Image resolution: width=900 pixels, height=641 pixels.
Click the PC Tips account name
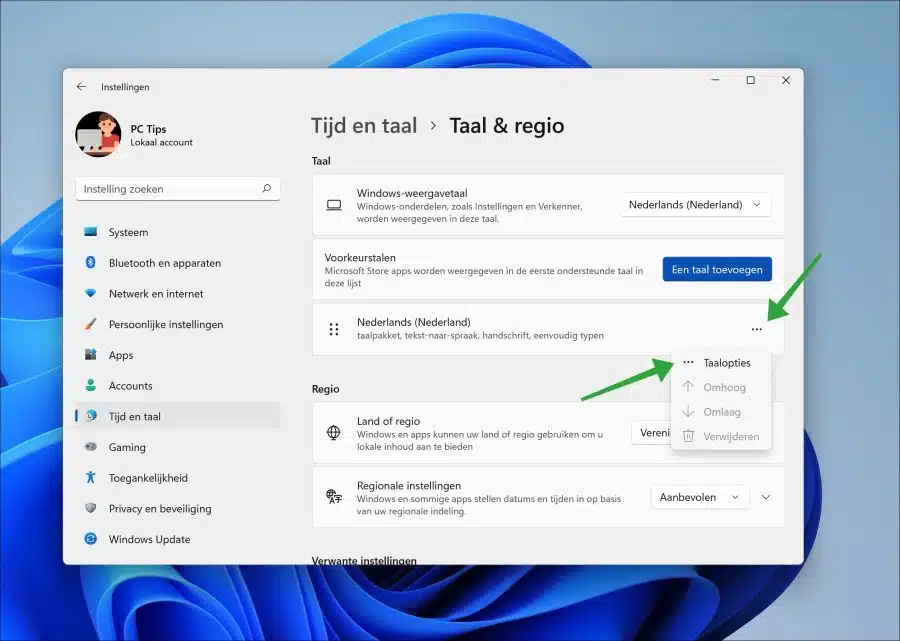tap(148, 129)
